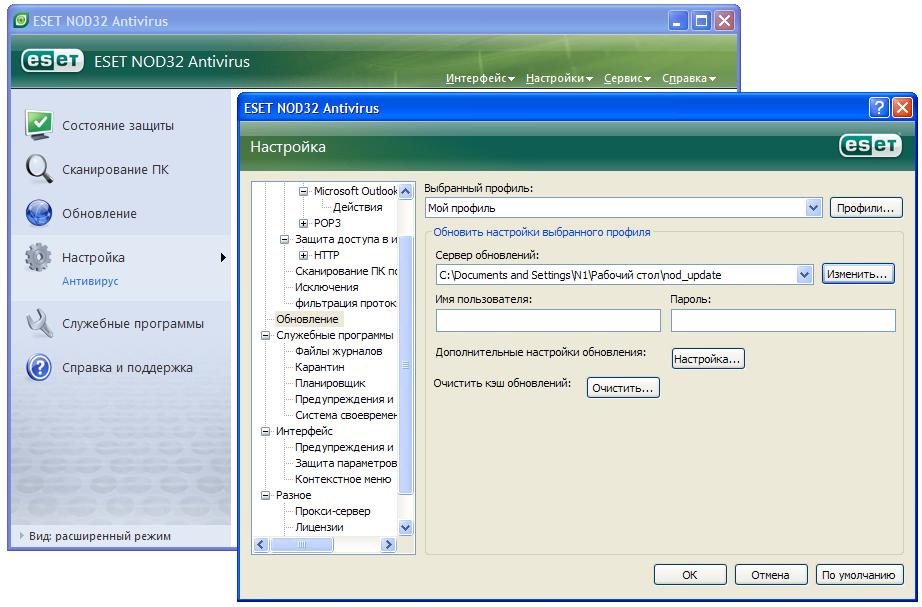
Task: Select Лицензии in the settings tree
Action: pyautogui.click(x=319, y=527)
